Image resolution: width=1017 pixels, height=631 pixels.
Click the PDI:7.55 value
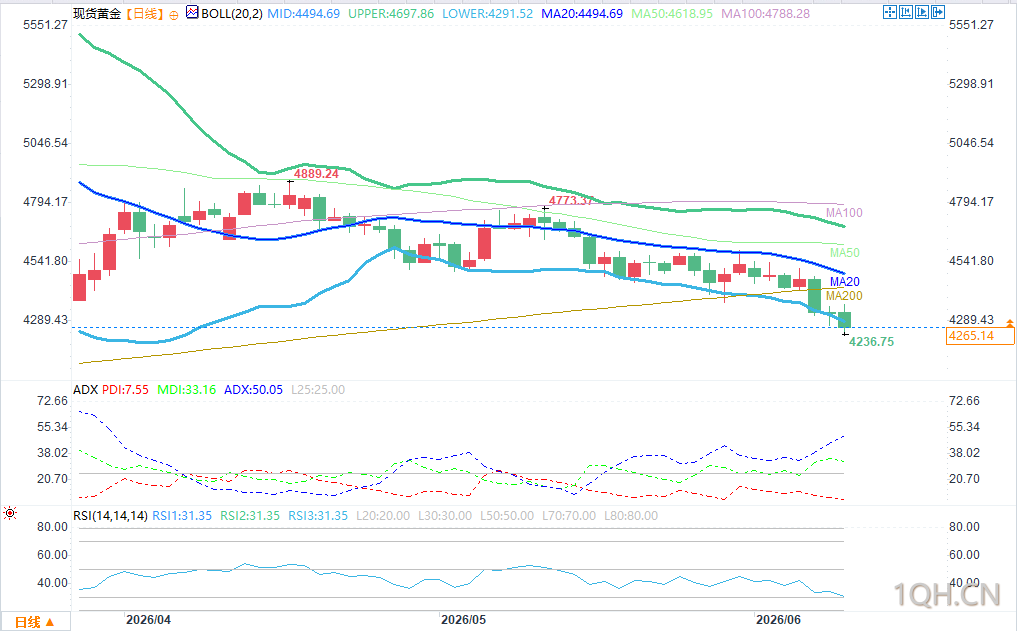(x=125, y=390)
